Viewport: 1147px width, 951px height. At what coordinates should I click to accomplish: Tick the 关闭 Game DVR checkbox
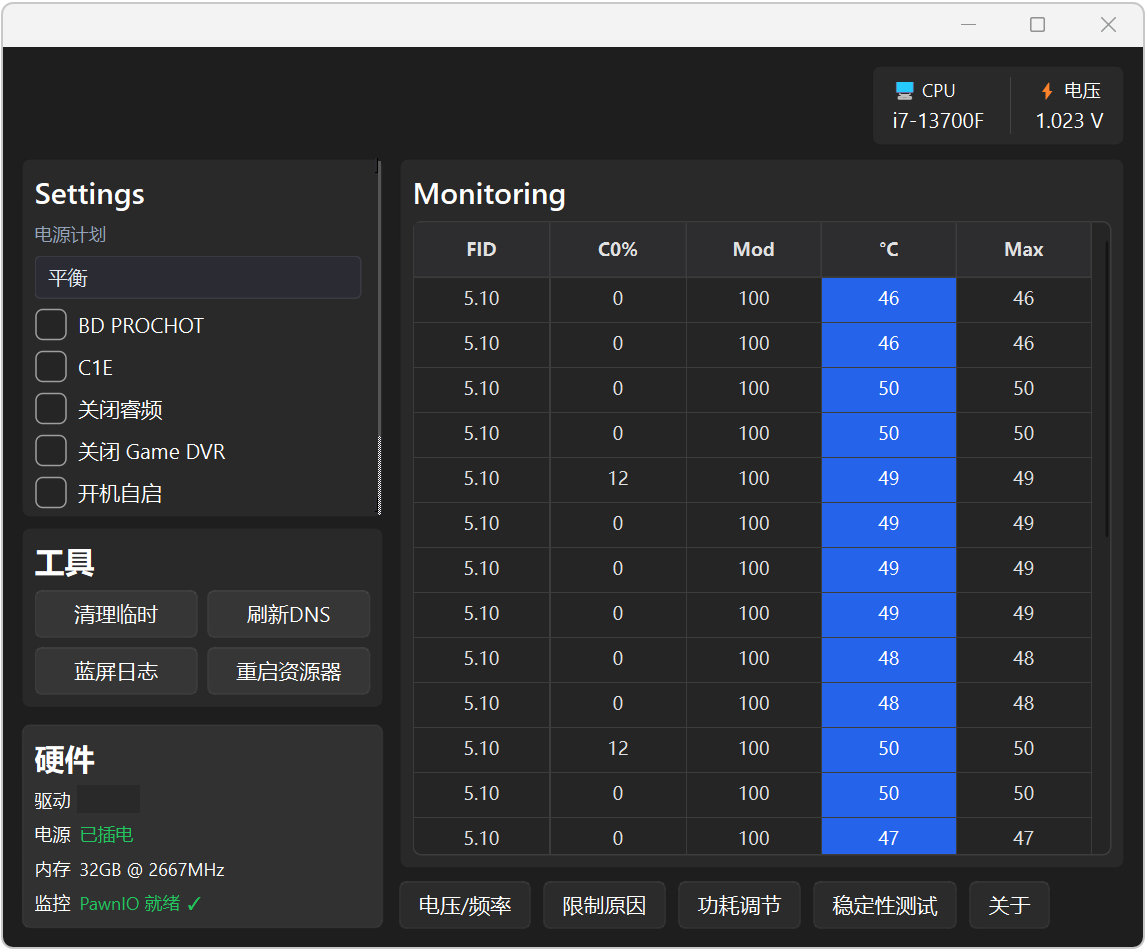(x=51, y=451)
